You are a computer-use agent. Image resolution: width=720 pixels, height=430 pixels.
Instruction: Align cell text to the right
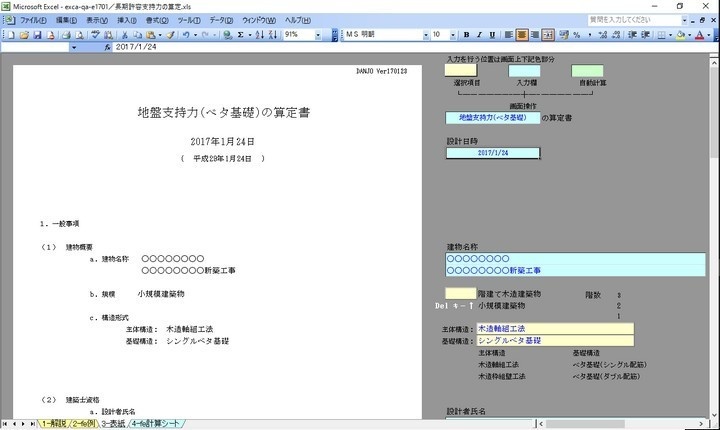(534, 35)
